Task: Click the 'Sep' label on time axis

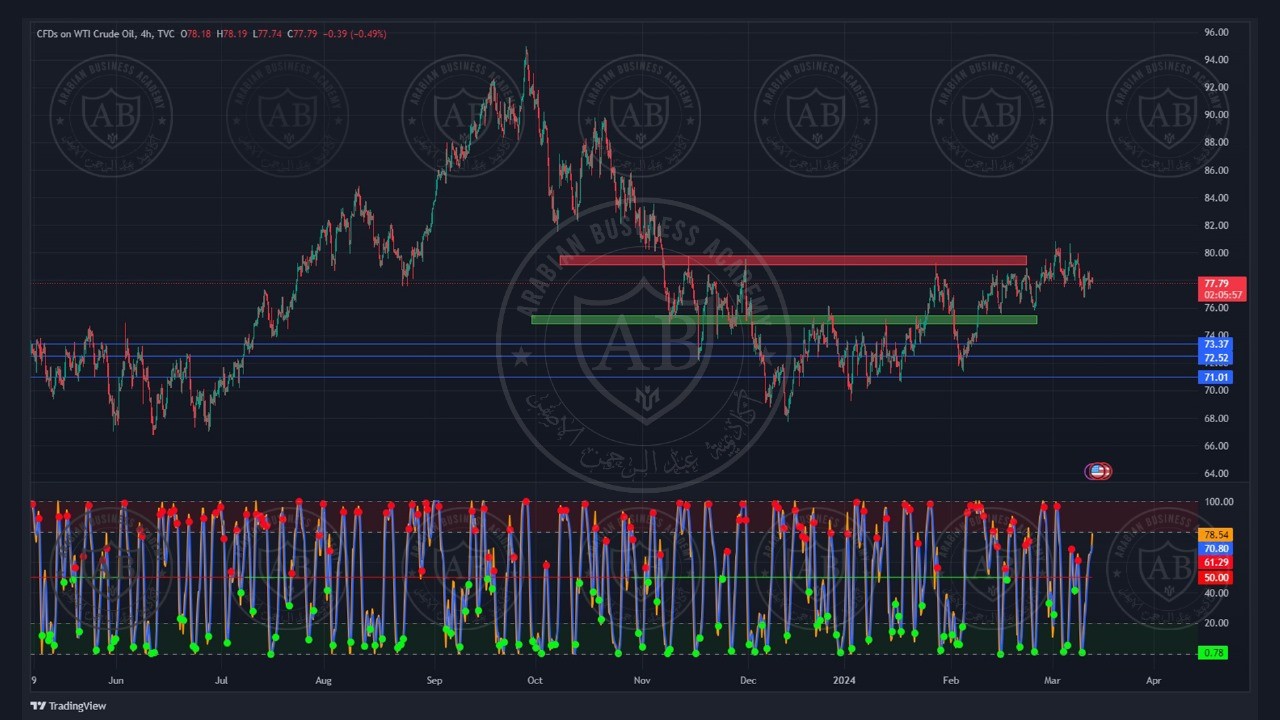Action: 433,681
